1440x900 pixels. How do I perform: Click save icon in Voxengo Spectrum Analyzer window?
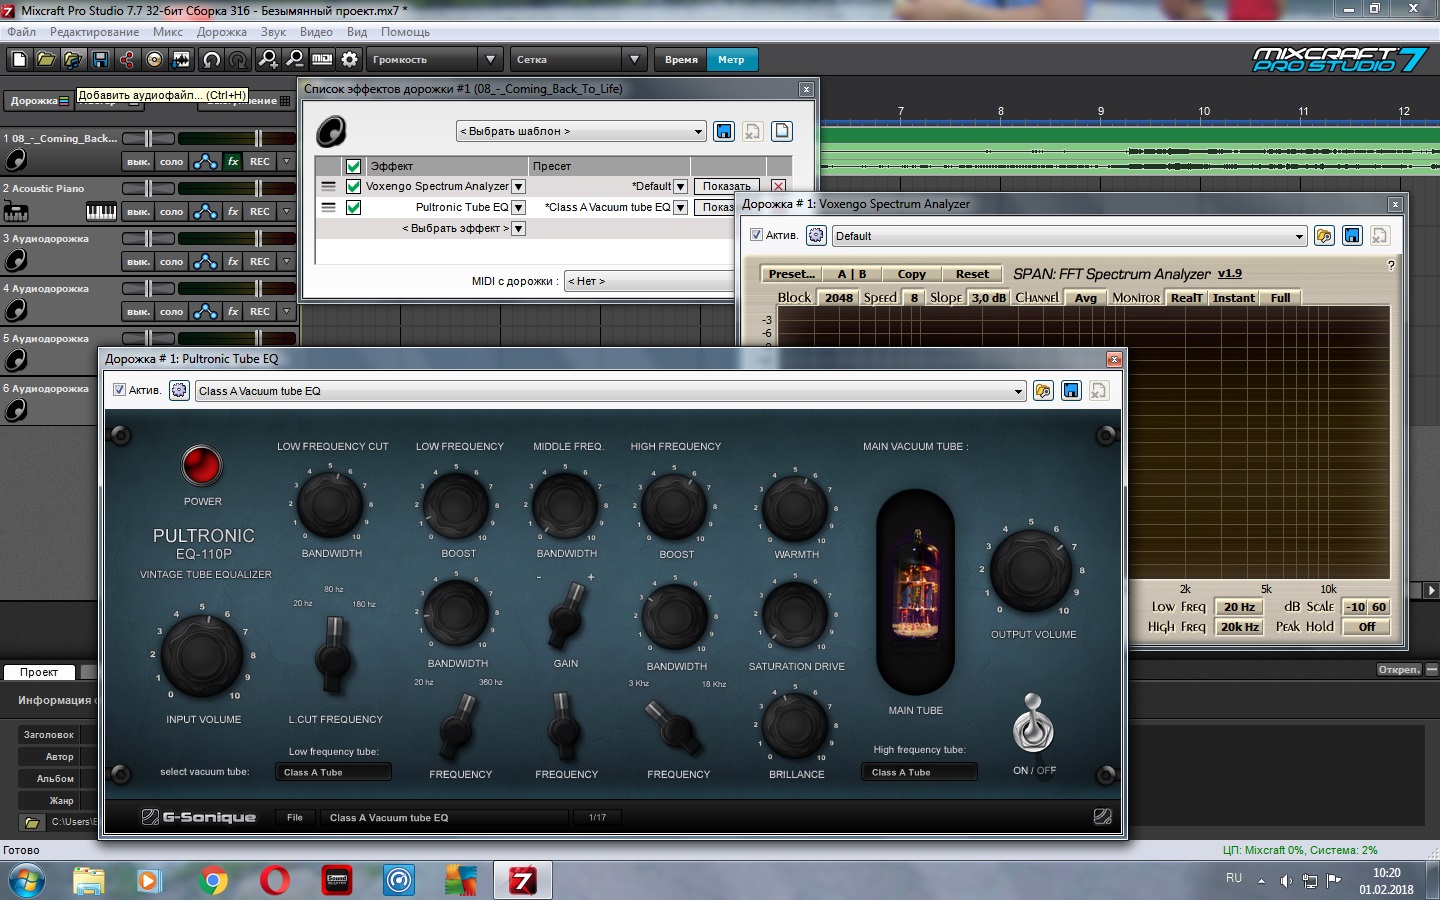click(x=1352, y=236)
